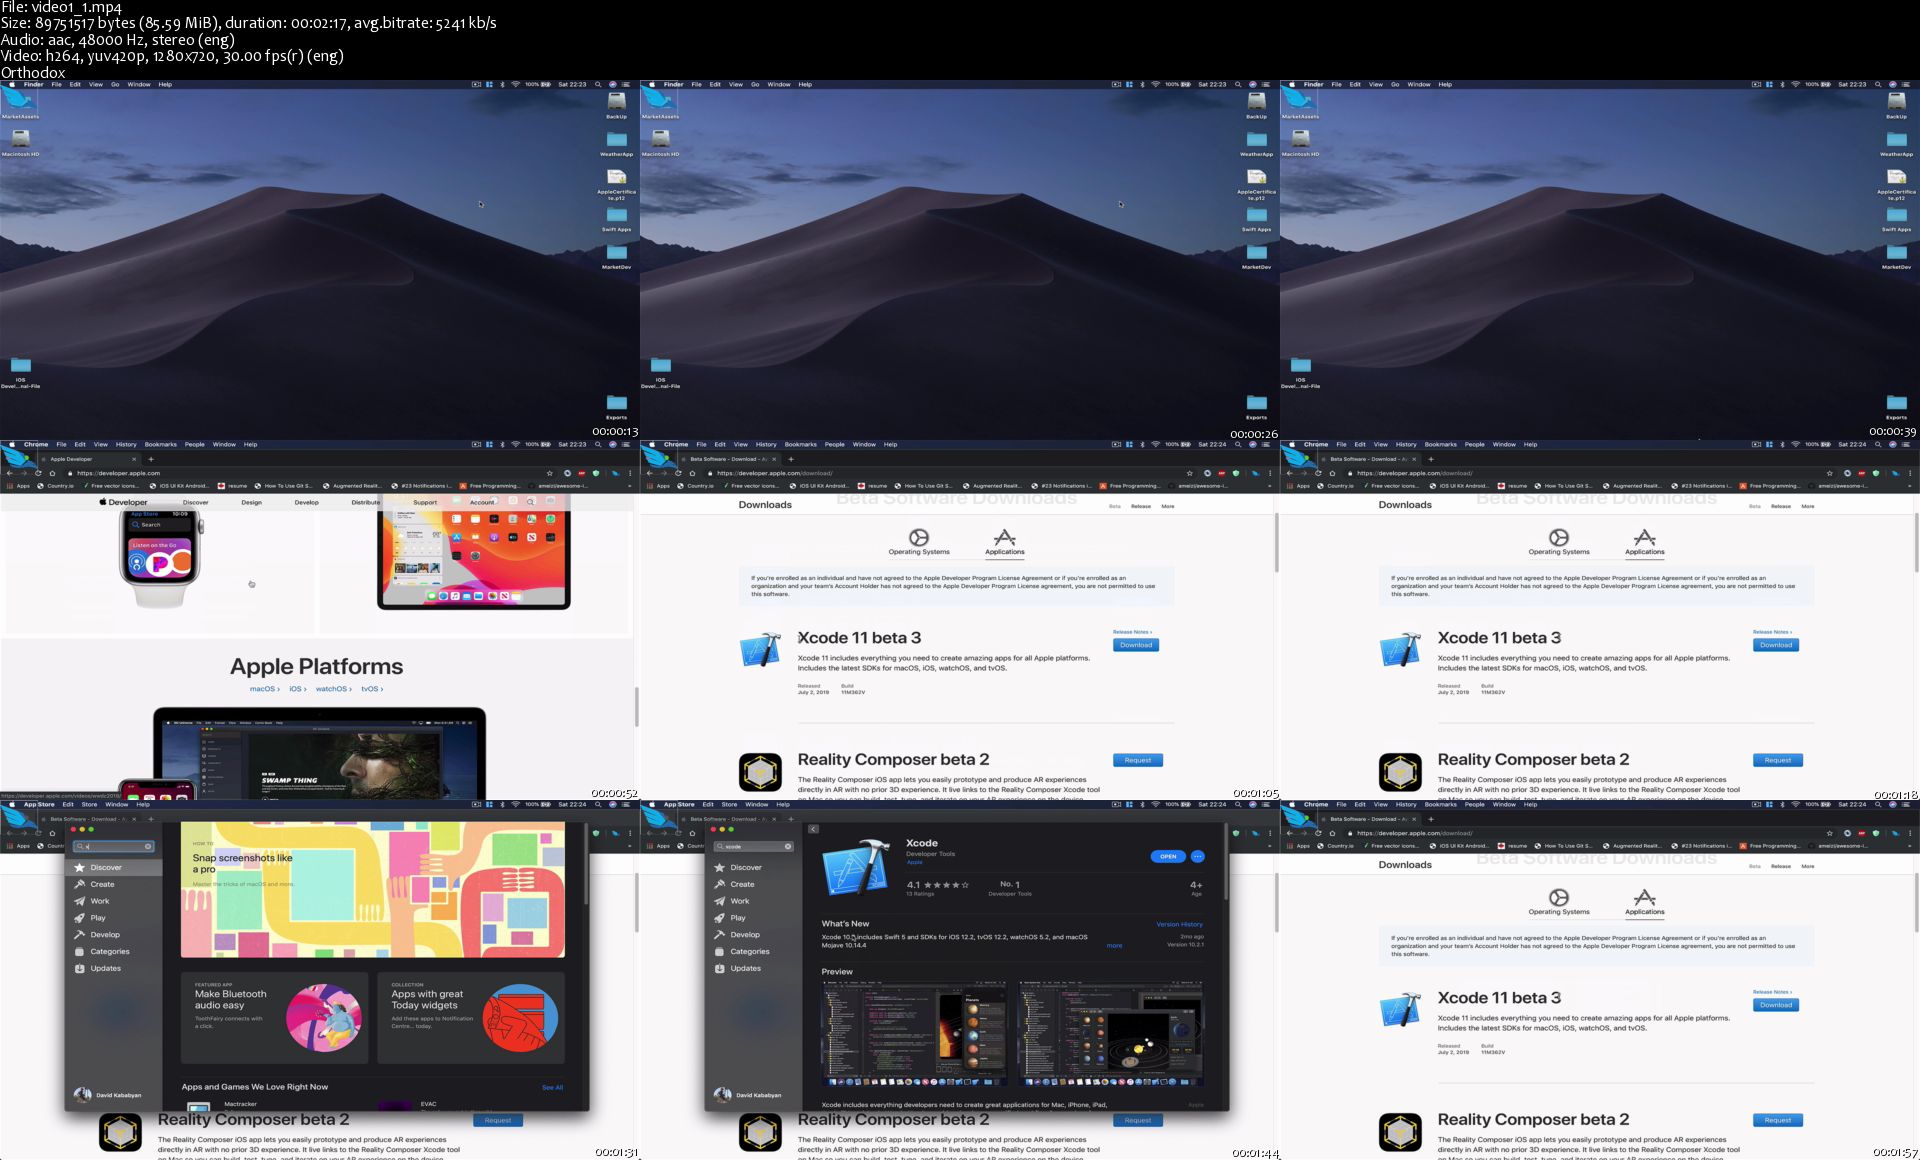This screenshot has width=1920, height=1160.
Task: Open the Chrome three-dot menu in the 00:00:52 frame
Action: pyautogui.click(x=630, y=473)
